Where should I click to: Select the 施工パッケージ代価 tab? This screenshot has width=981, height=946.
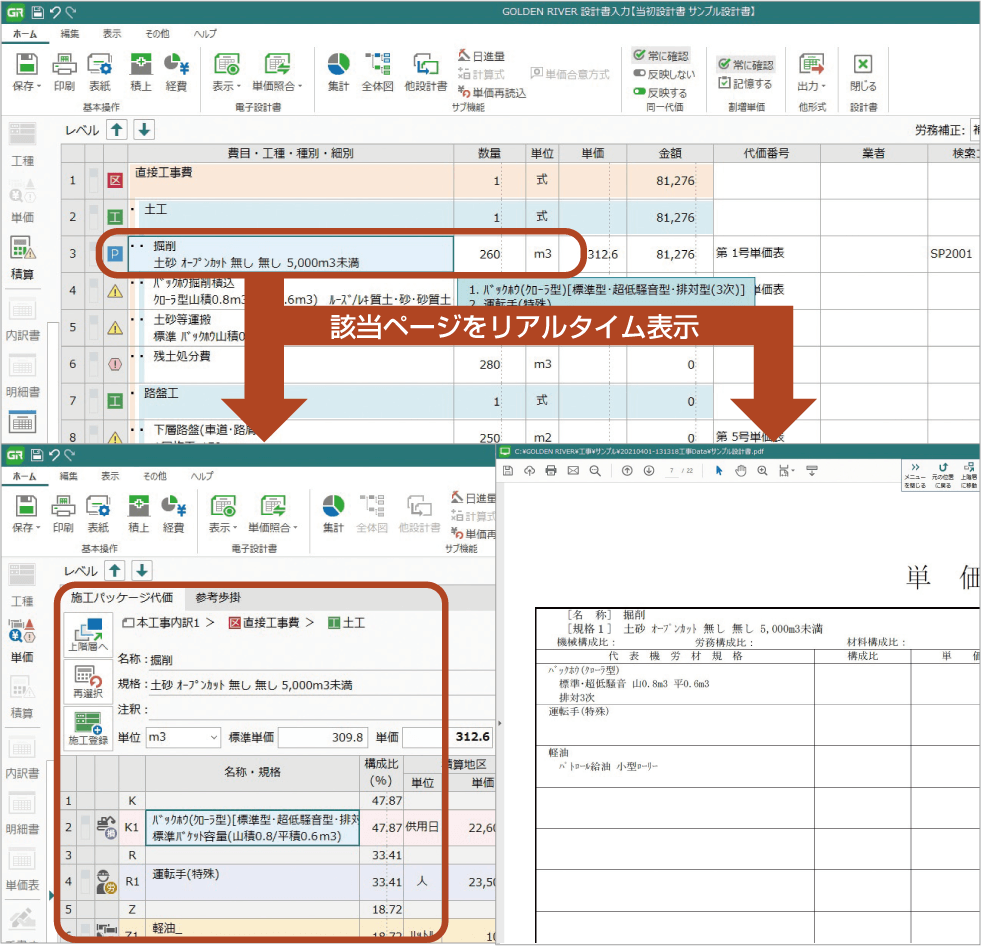pos(121,598)
